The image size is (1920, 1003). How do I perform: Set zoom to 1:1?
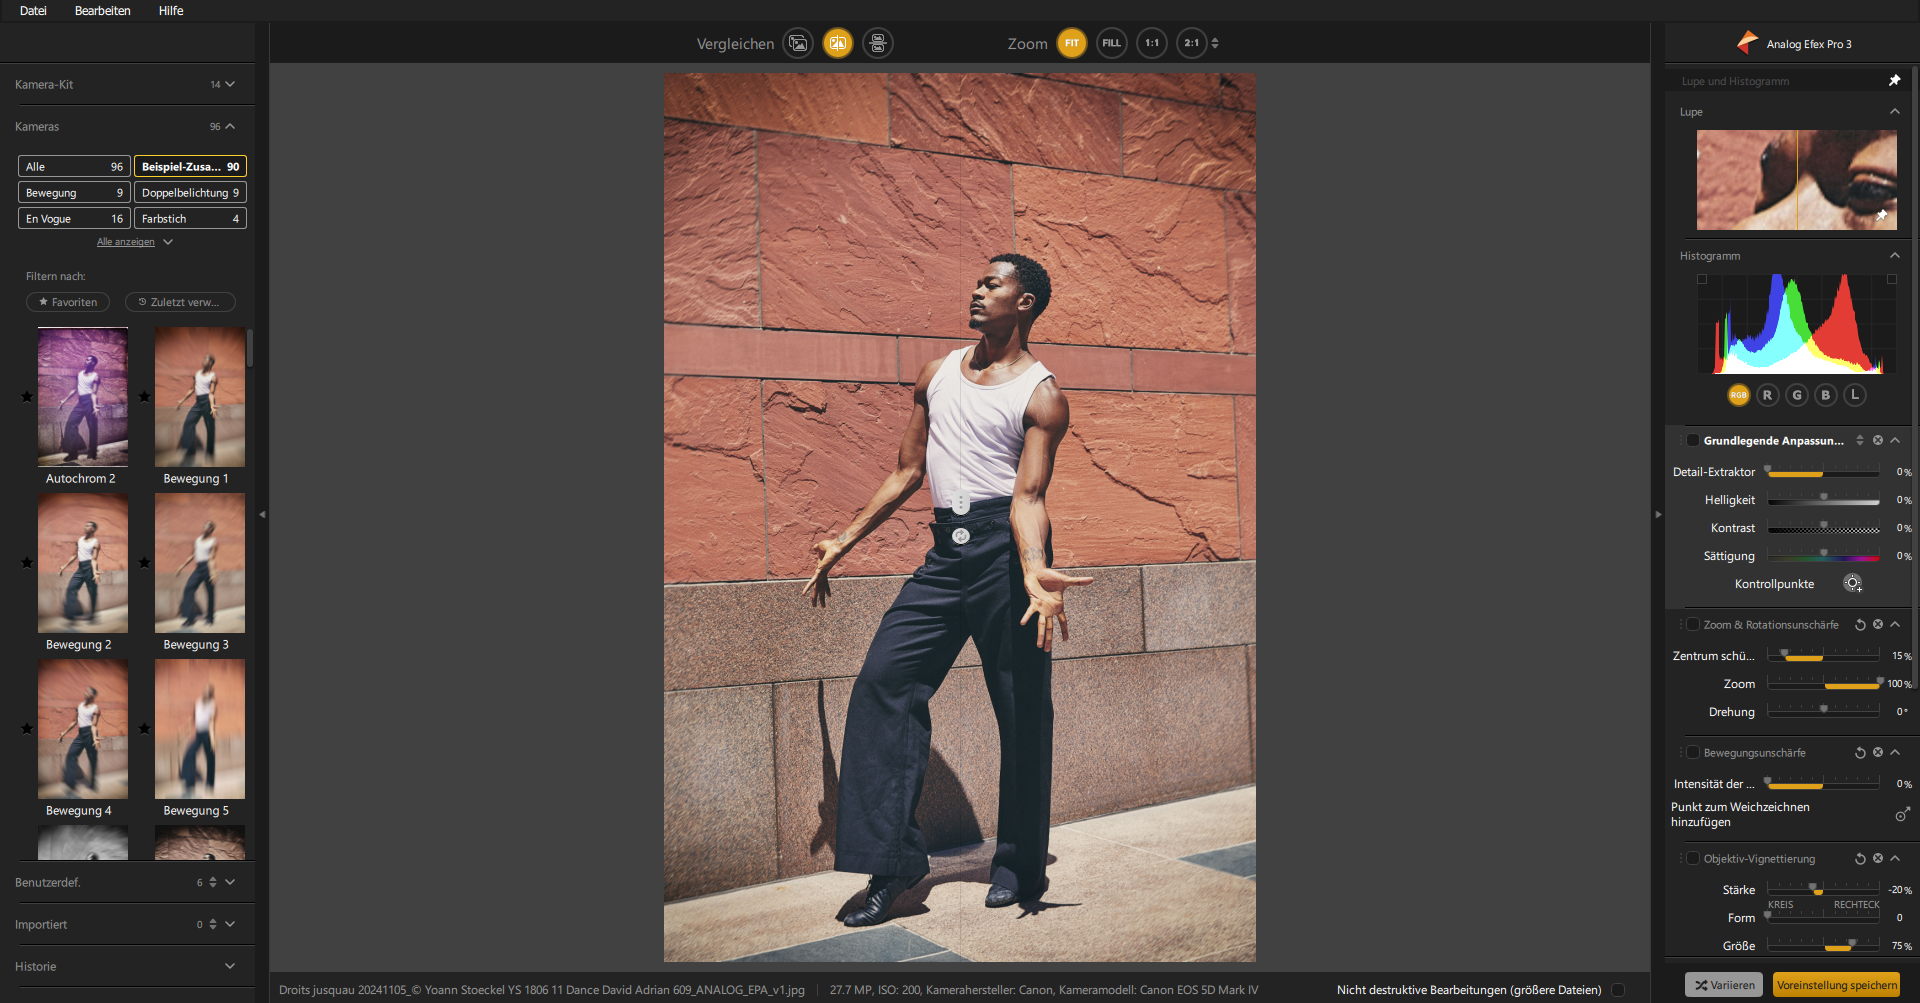tap(1152, 43)
